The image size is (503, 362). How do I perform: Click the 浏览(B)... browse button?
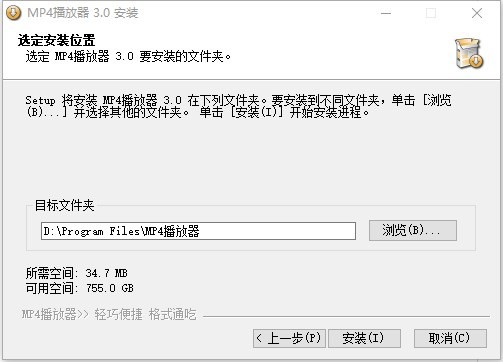pyautogui.click(x=413, y=230)
